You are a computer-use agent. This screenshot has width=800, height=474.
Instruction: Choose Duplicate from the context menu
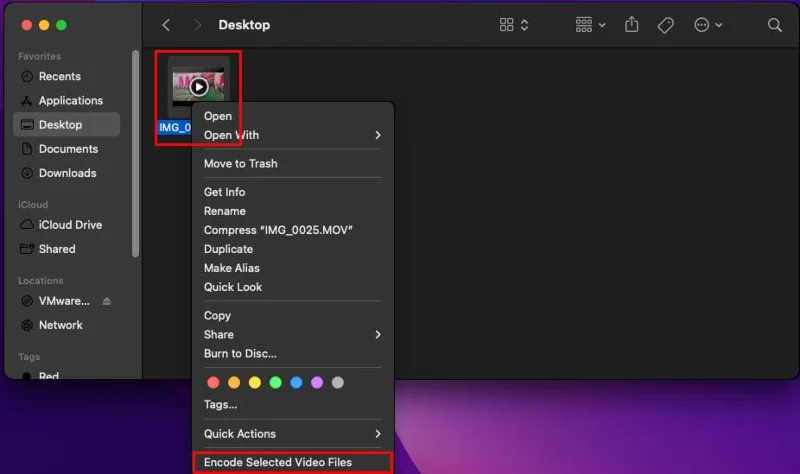(x=292, y=249)
